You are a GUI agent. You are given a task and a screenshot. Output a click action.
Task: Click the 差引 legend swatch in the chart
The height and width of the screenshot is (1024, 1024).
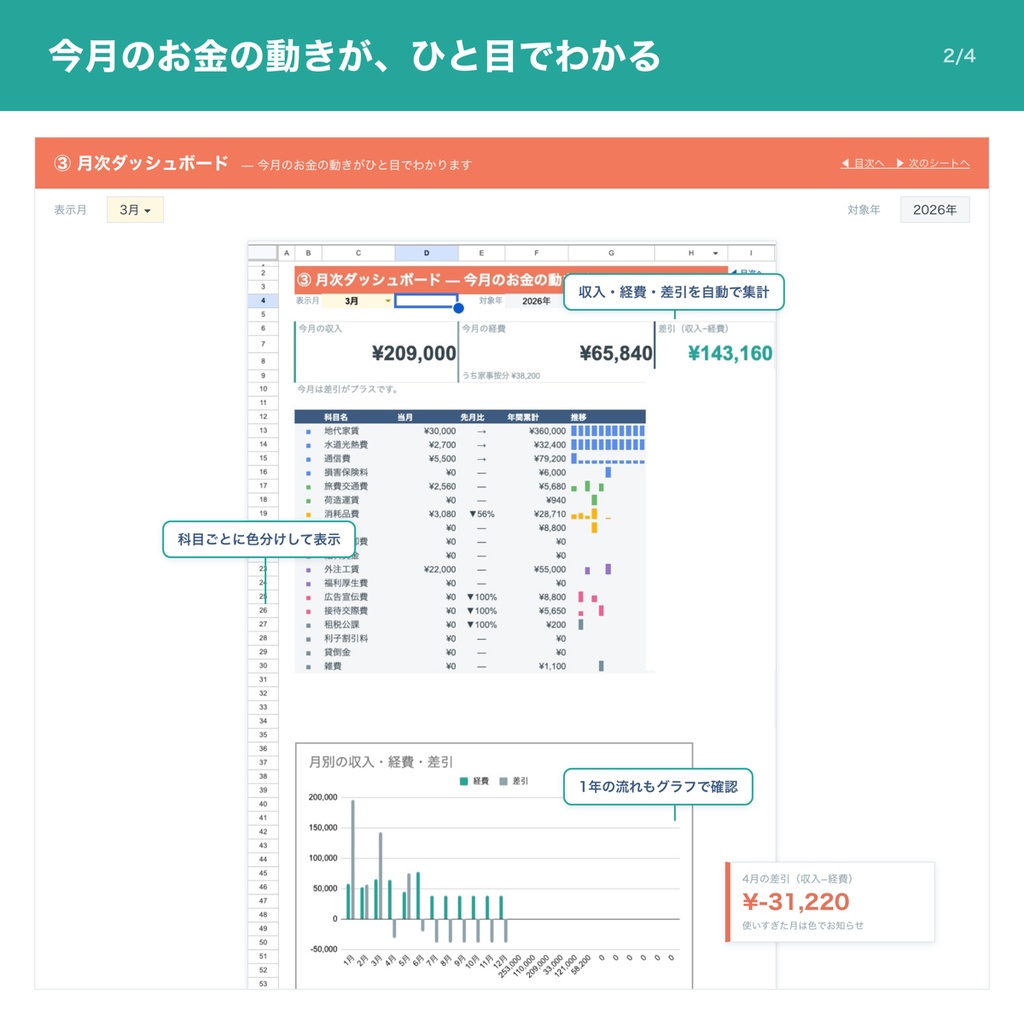[503, 781]
